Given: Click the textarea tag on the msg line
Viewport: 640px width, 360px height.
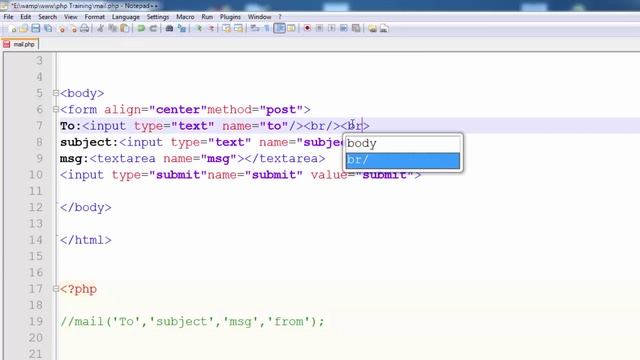Looking at the screenshot, I should click(x=122, y=158).
